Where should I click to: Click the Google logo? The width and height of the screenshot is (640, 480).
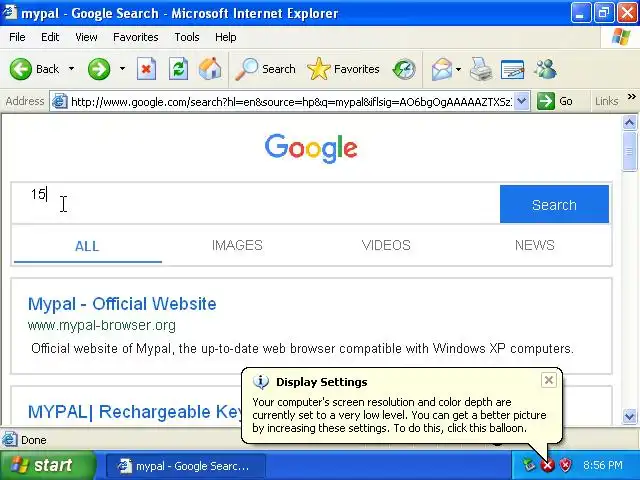tap(311, 148)
